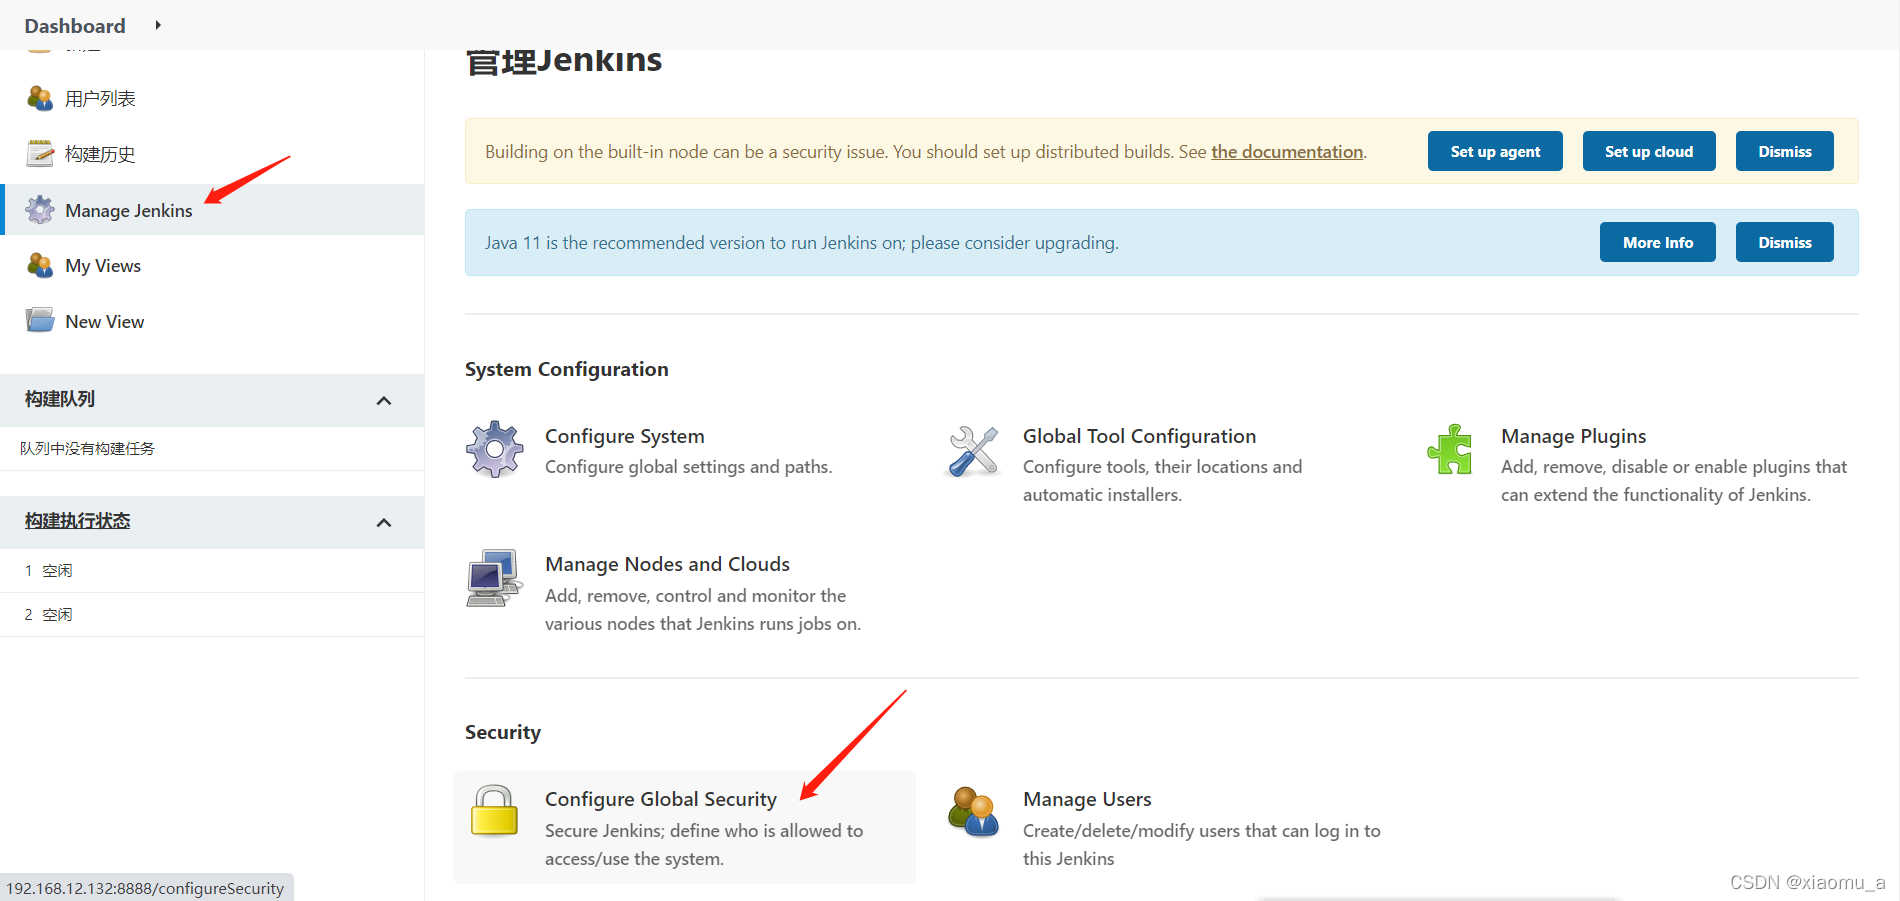Open Manage Nodes and Clouds
Image resolution: width=1900 pixels, height=901 pixels.
click(x=667, y=564)
